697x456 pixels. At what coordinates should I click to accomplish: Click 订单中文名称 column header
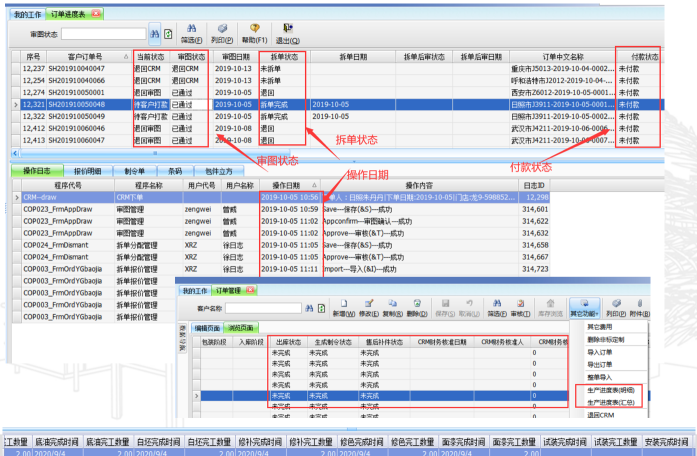point(563,57)
